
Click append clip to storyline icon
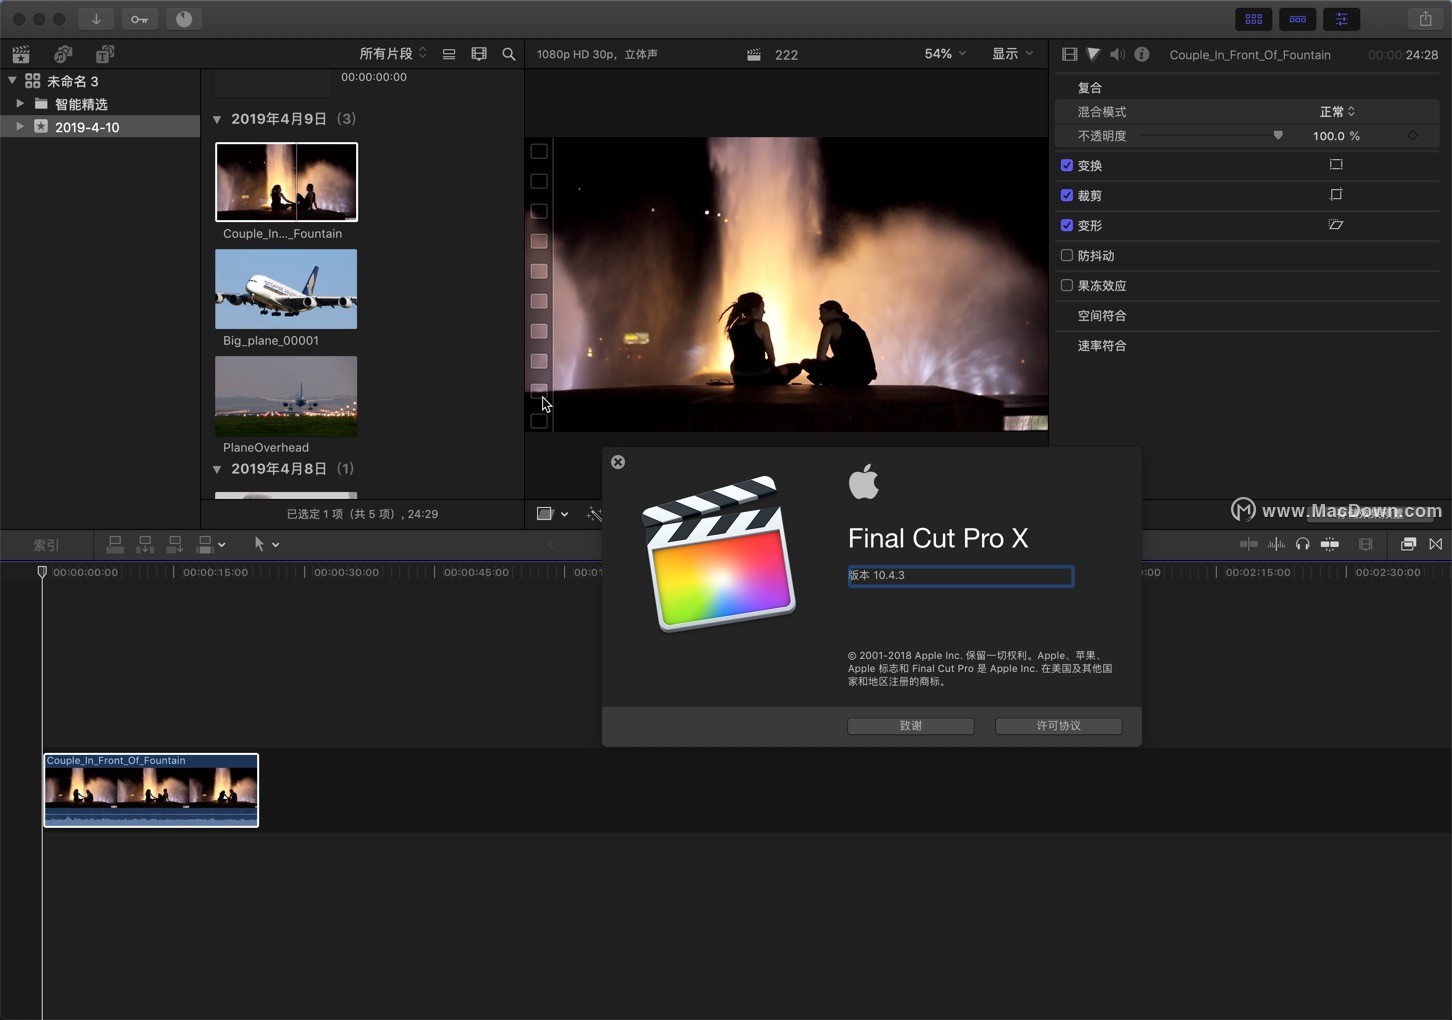(175, 544)
